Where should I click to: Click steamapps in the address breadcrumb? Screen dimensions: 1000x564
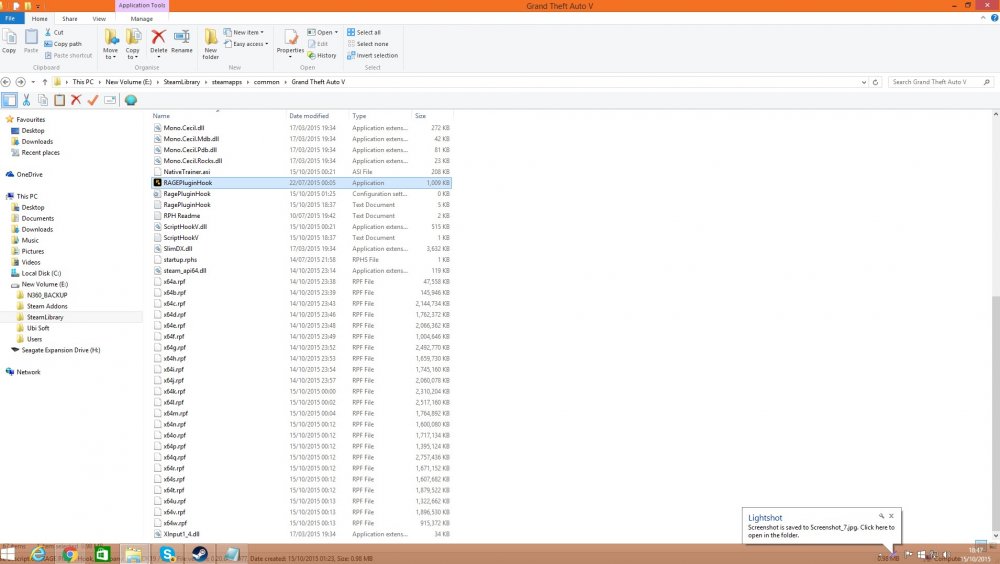pyautogui.click(x=226, y=82)
